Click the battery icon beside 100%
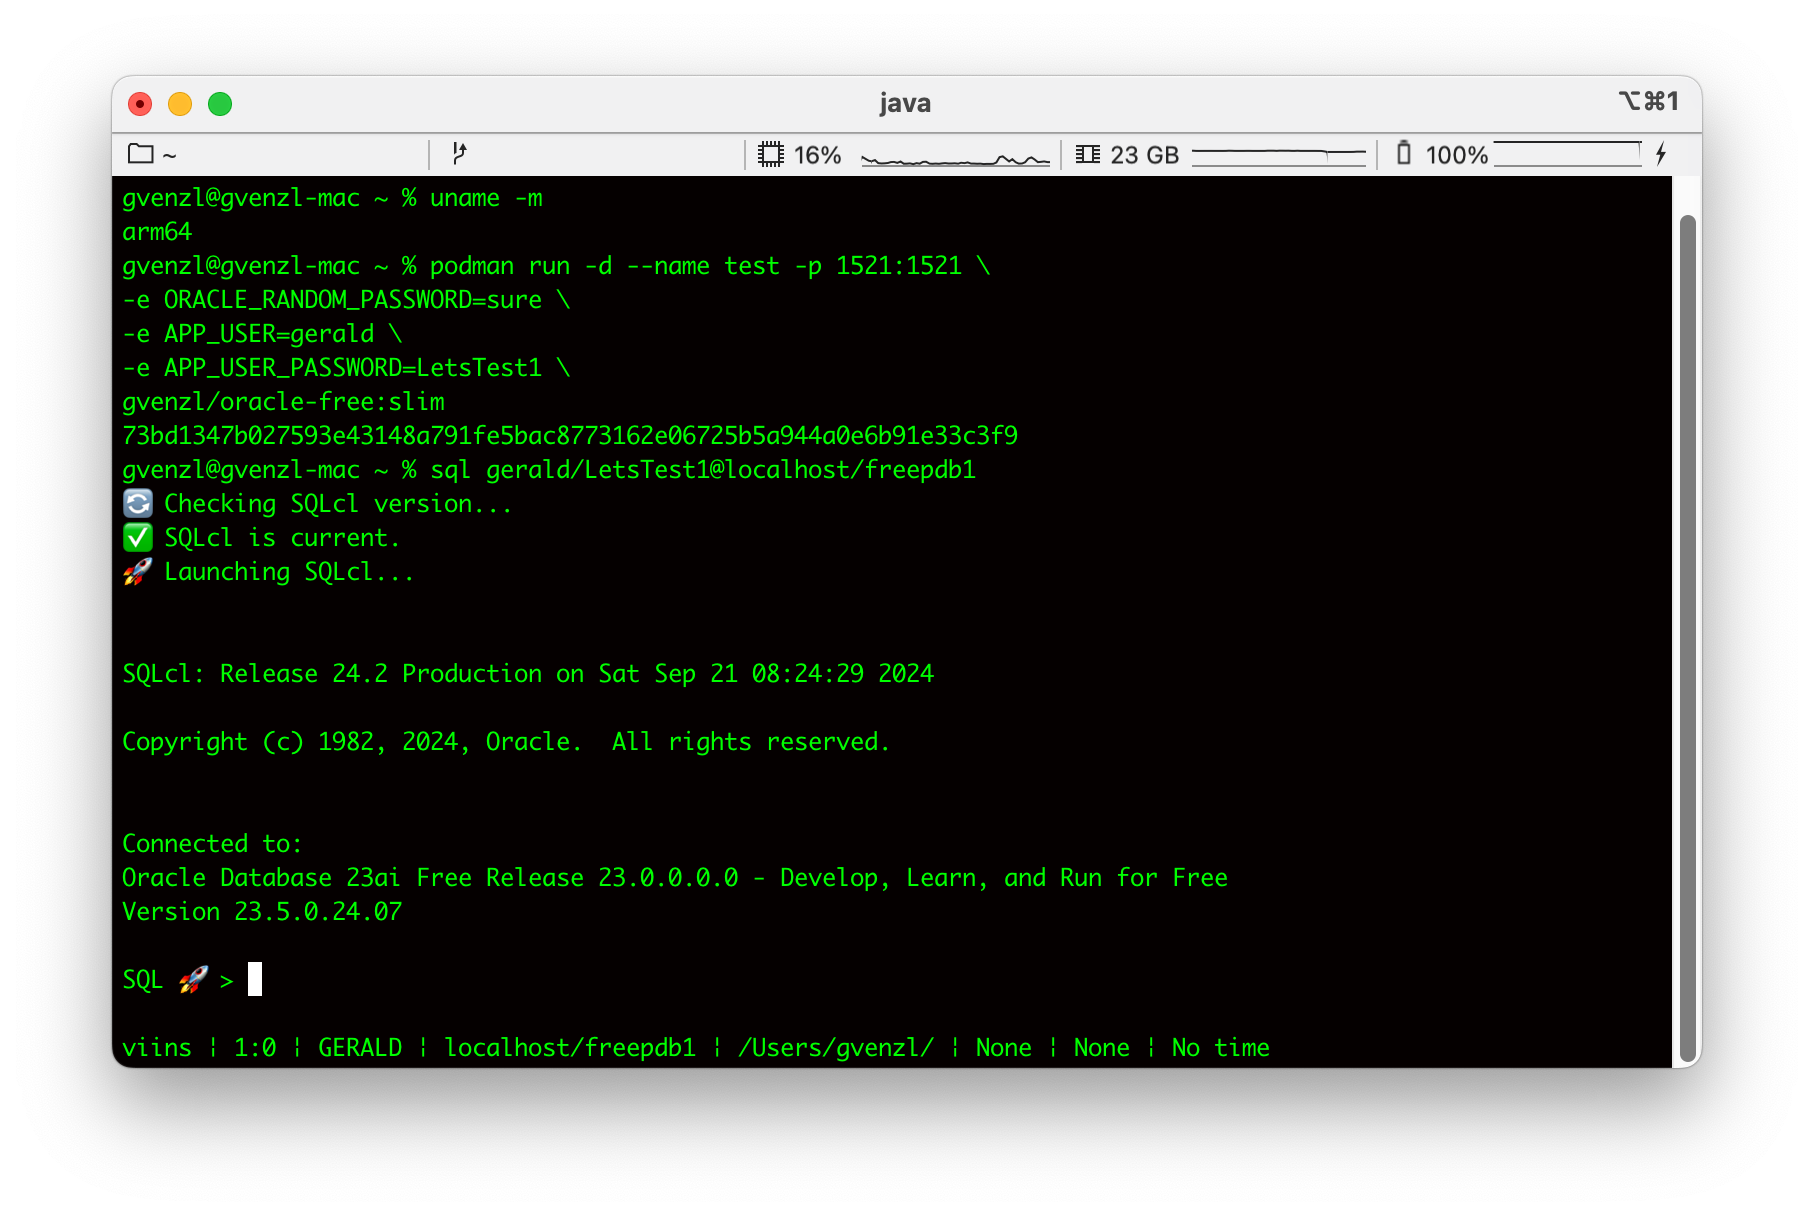This screenshot has width=1814, height=1216. coord(1404,153)
